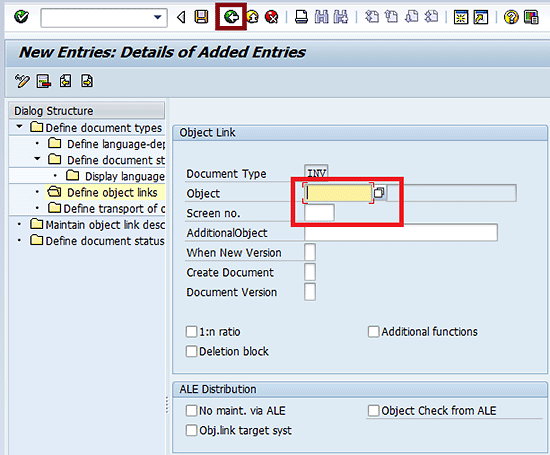Collapse the Define document status subnode arrow
This screenshot has height=455, width=550.
[37, 159]
